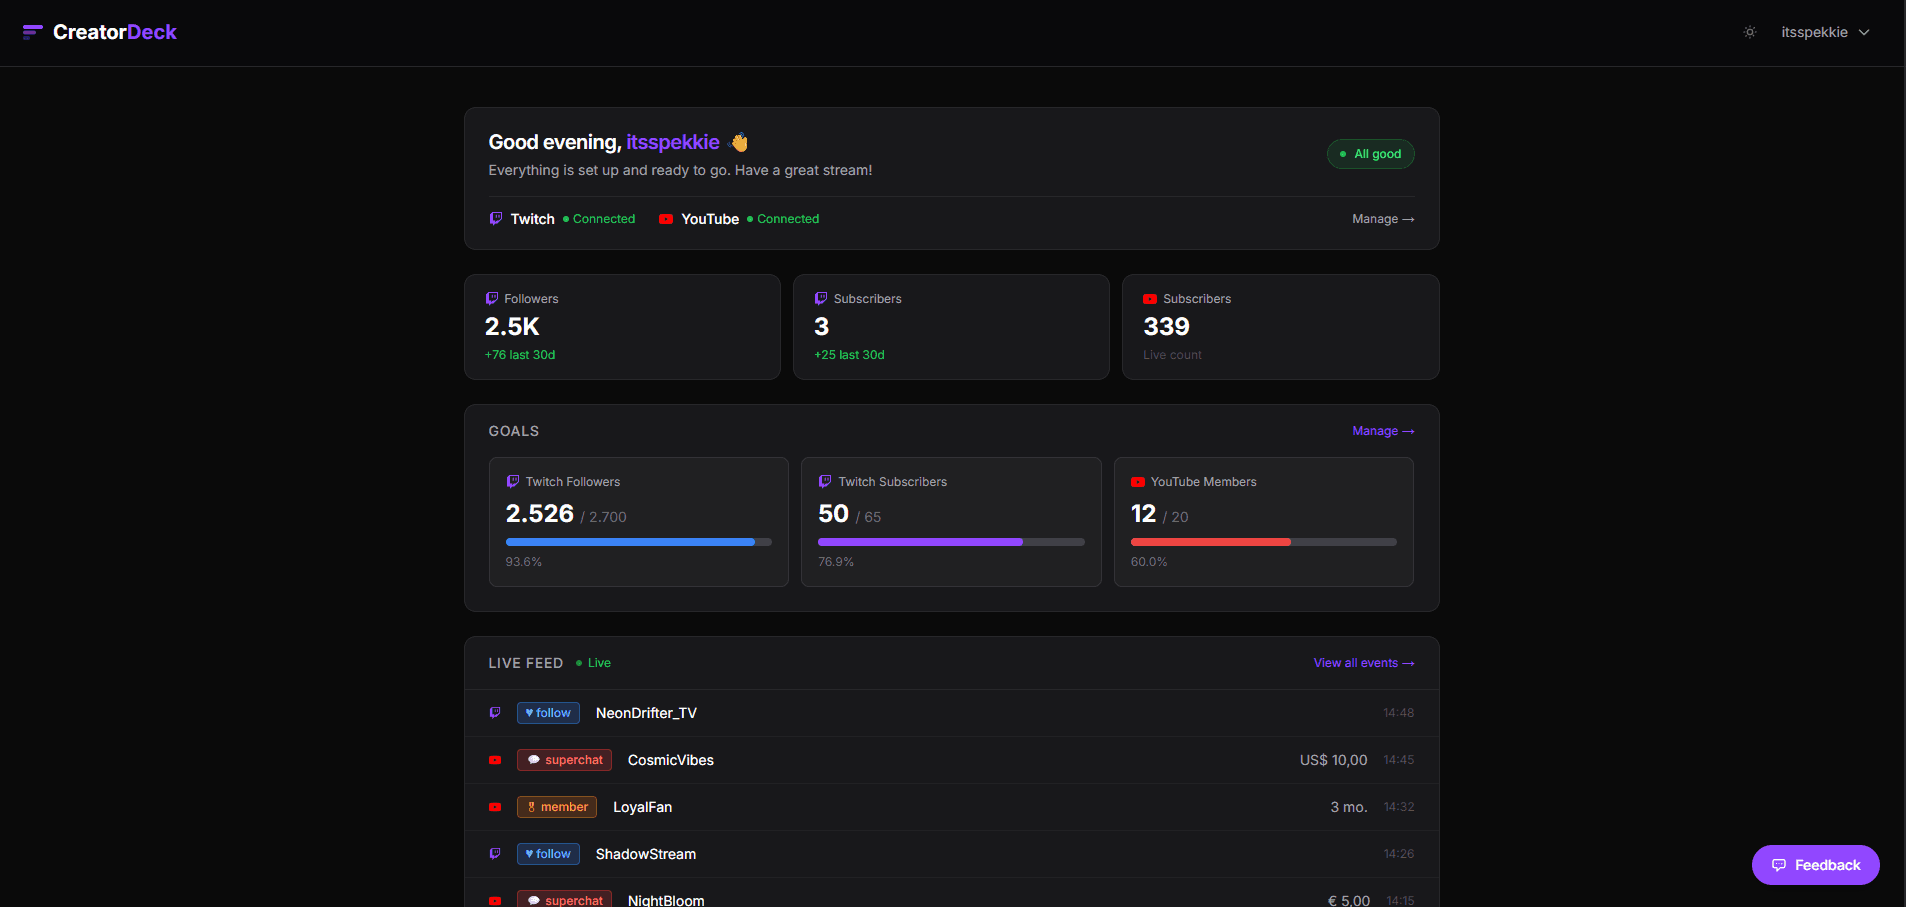Open the Feedback button
1906x907 pixels.
(1816, 865)
